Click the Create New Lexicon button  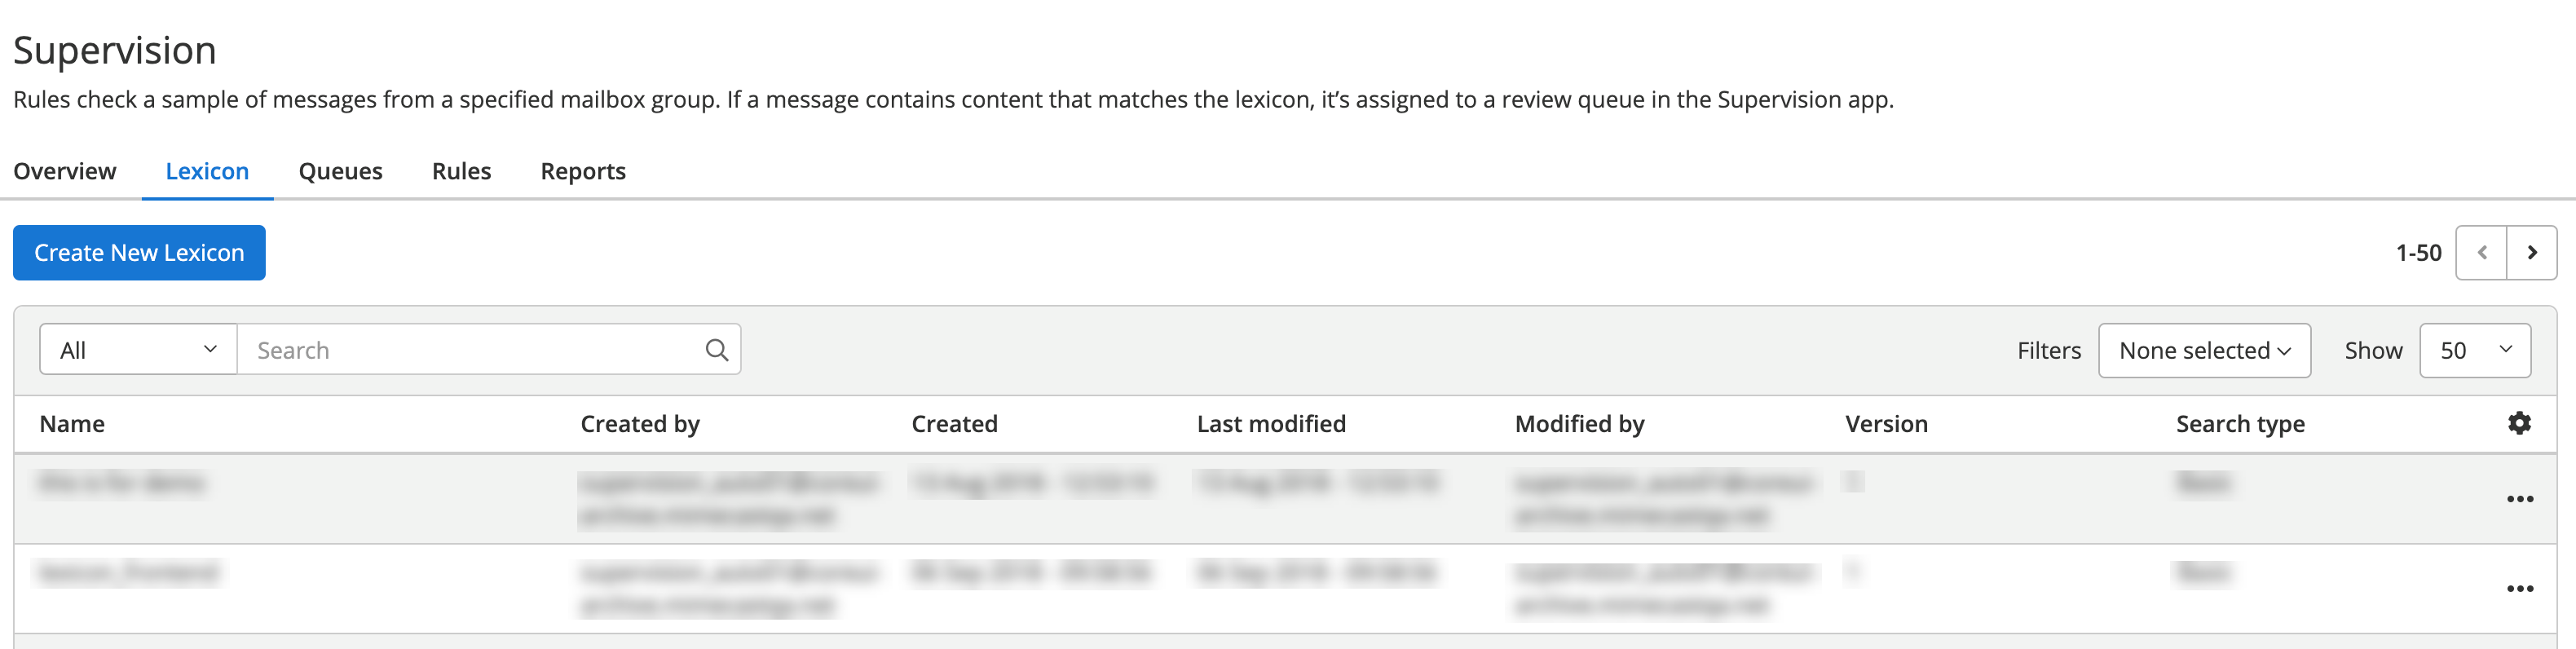tap(139, 253)
